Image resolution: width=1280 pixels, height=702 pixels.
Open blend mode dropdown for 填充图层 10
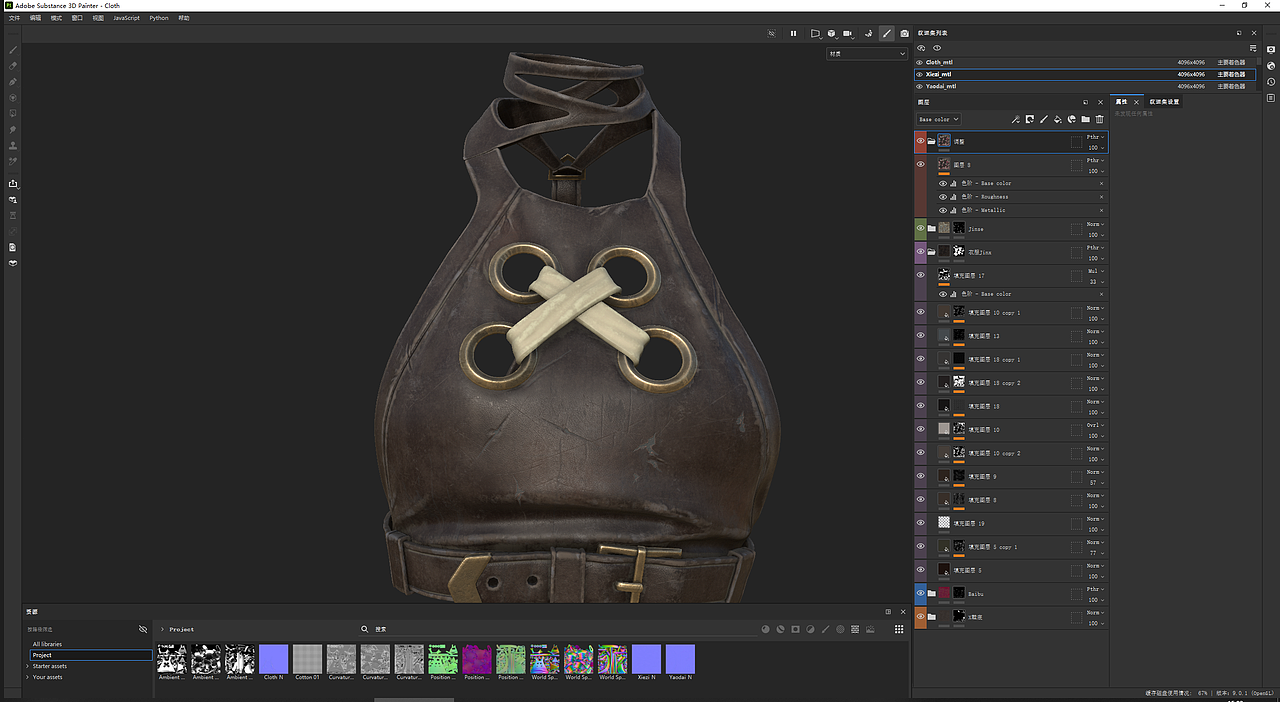tap(1095, 425)
